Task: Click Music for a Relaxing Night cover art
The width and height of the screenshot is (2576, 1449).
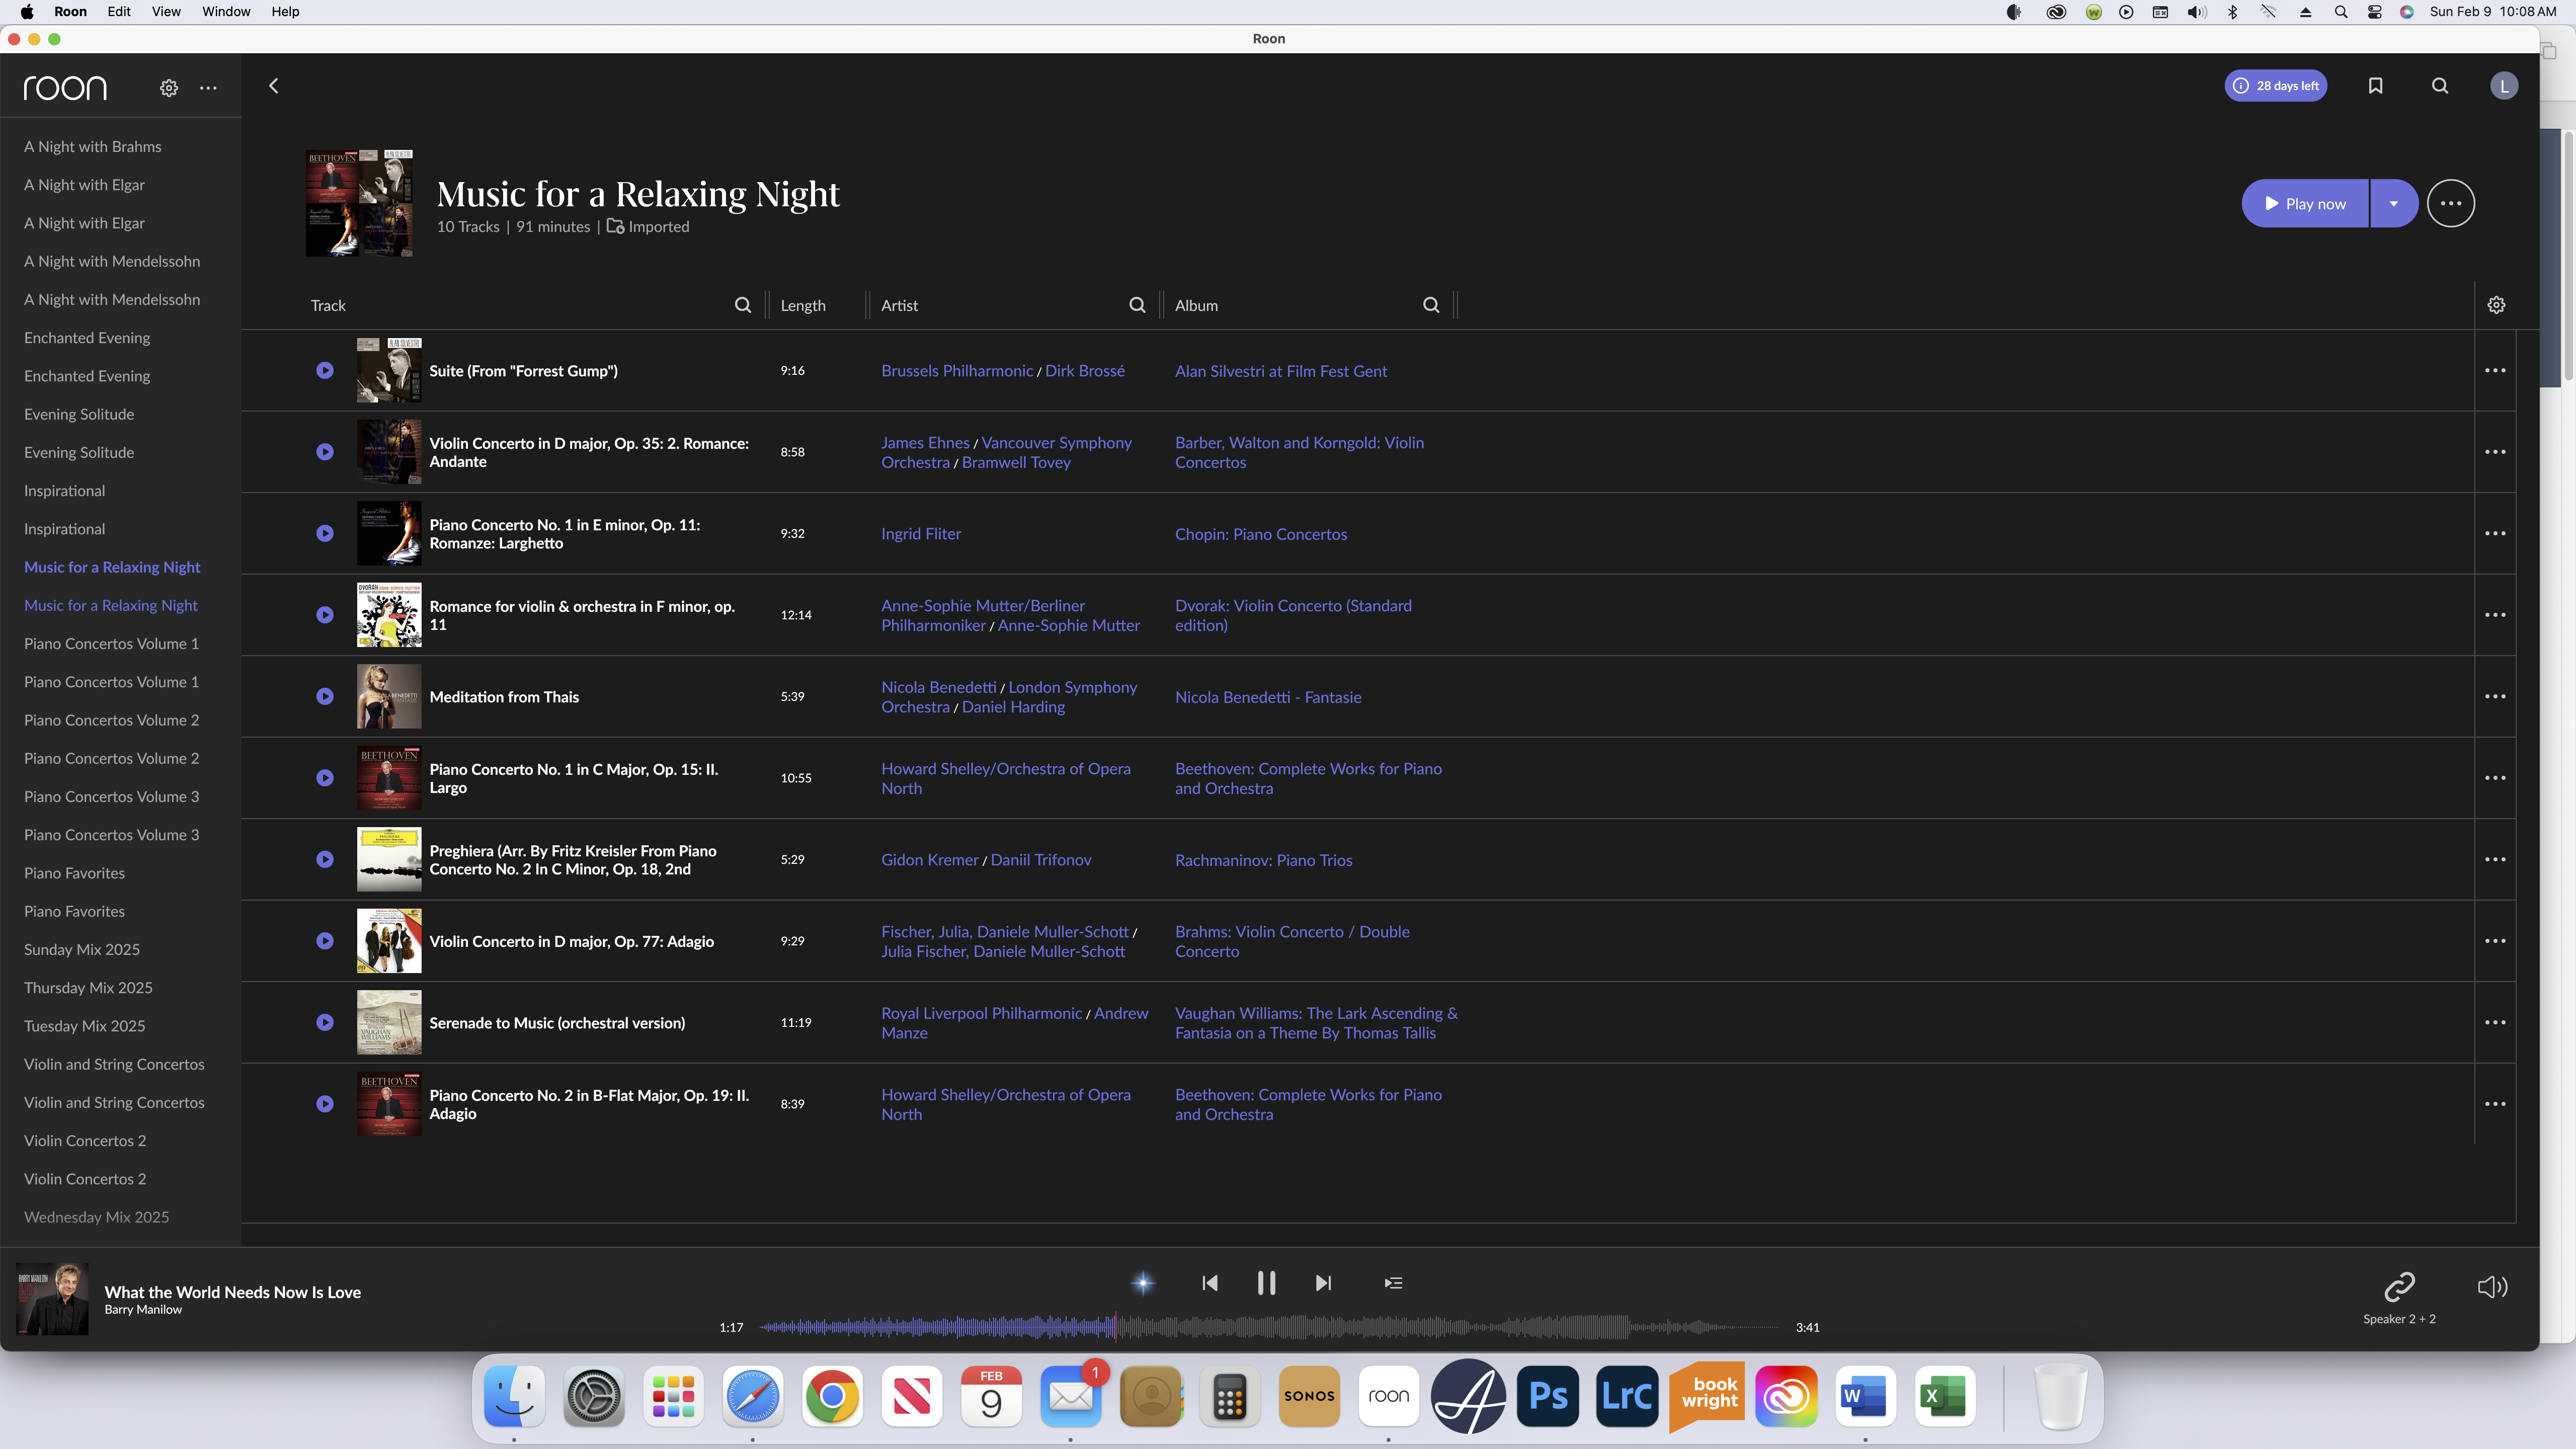Action: [x=359, y=203]
